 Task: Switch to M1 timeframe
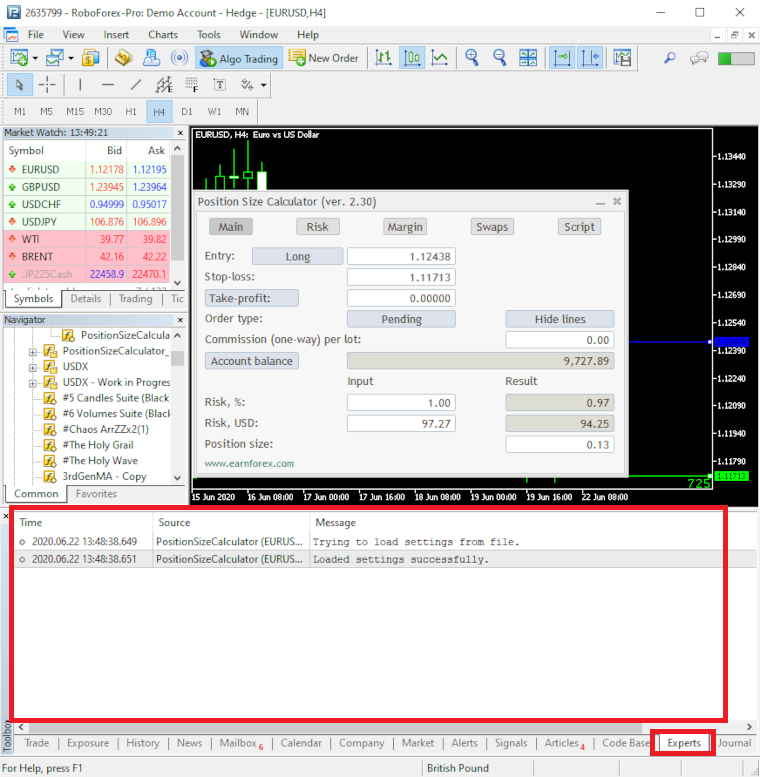(x=20, y=111)
